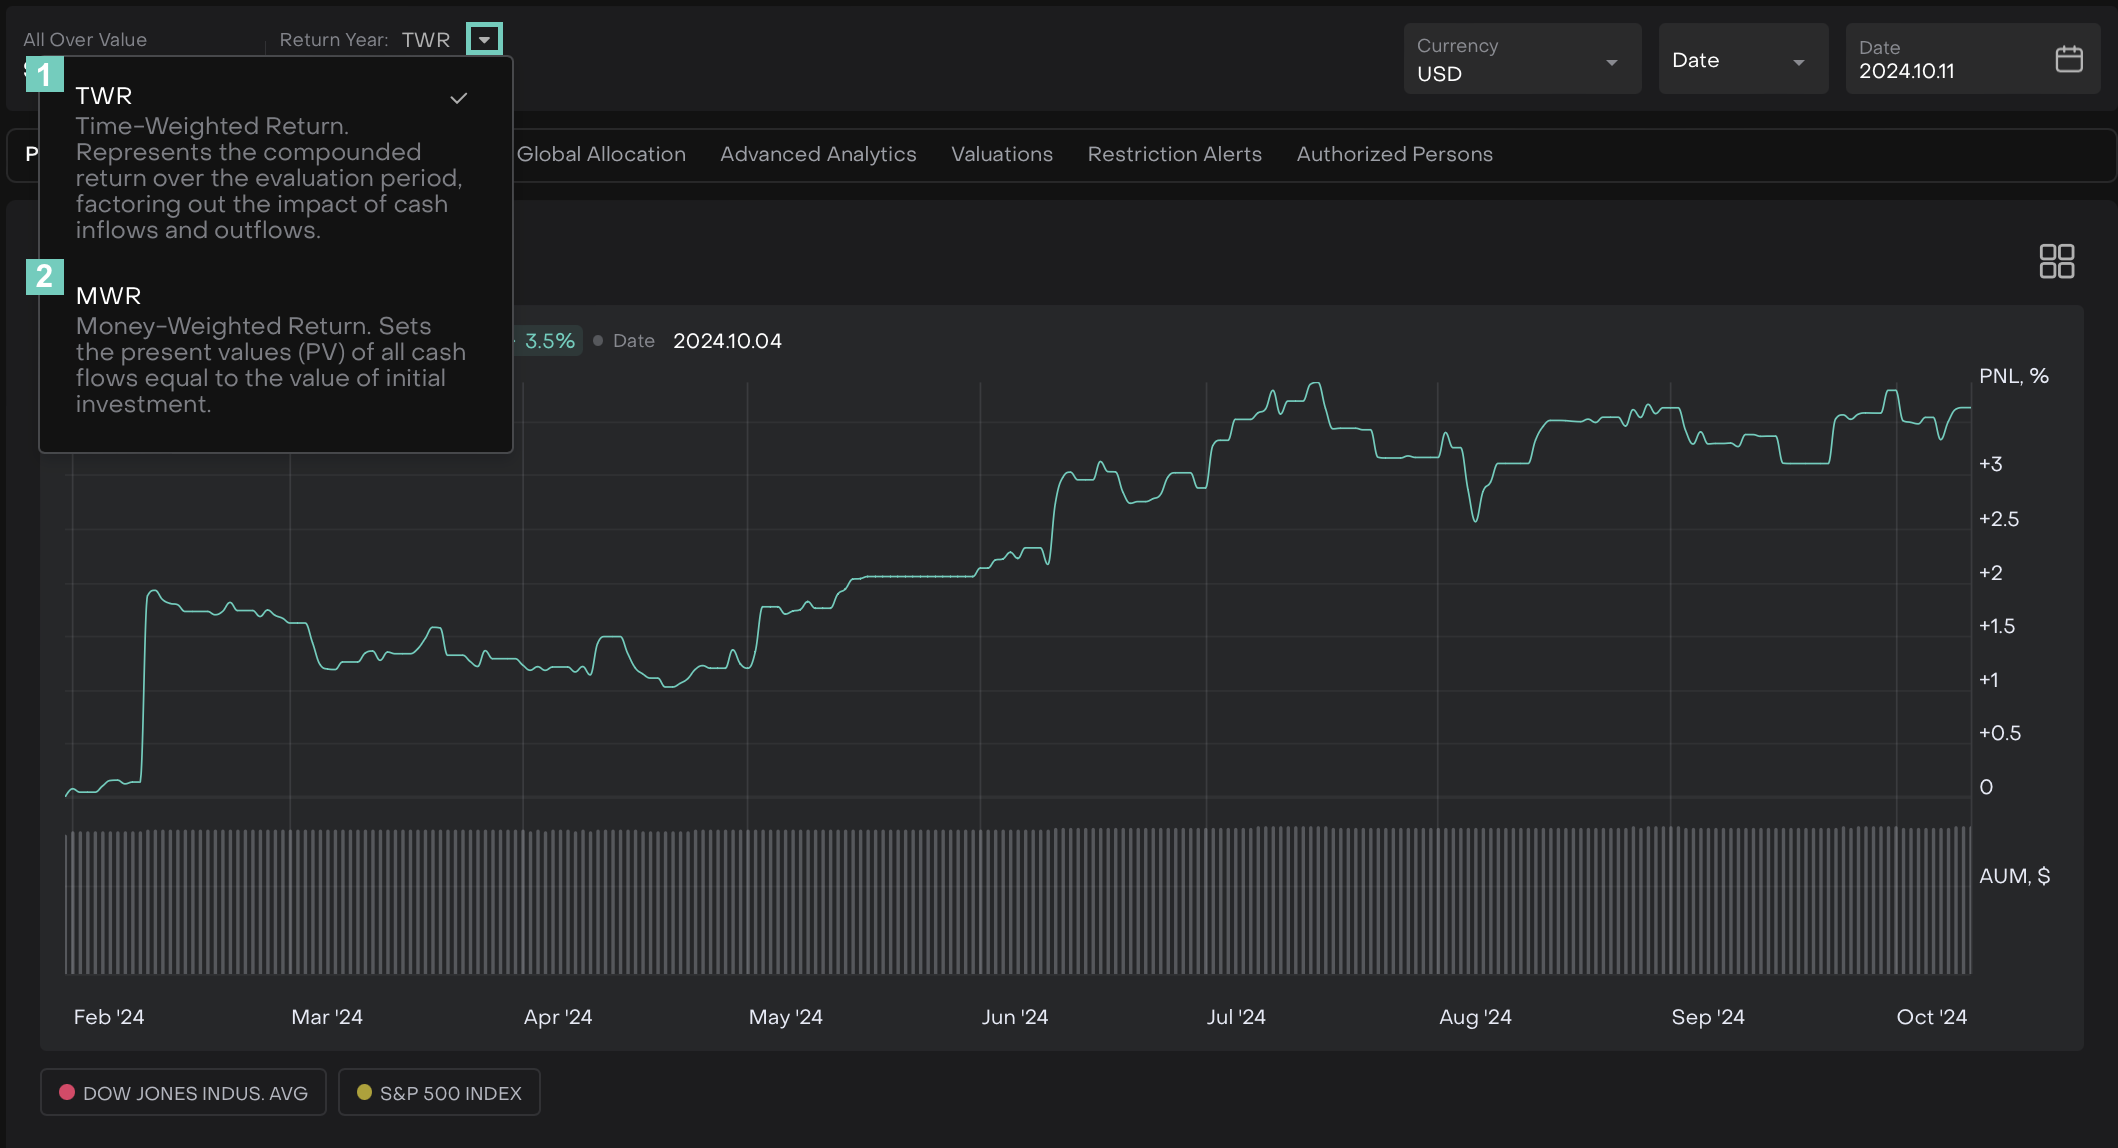The width and height of the screenshot is (2118, 1148).
Task: Click the grid layout view icon
Action: [x=2056, y=261]
